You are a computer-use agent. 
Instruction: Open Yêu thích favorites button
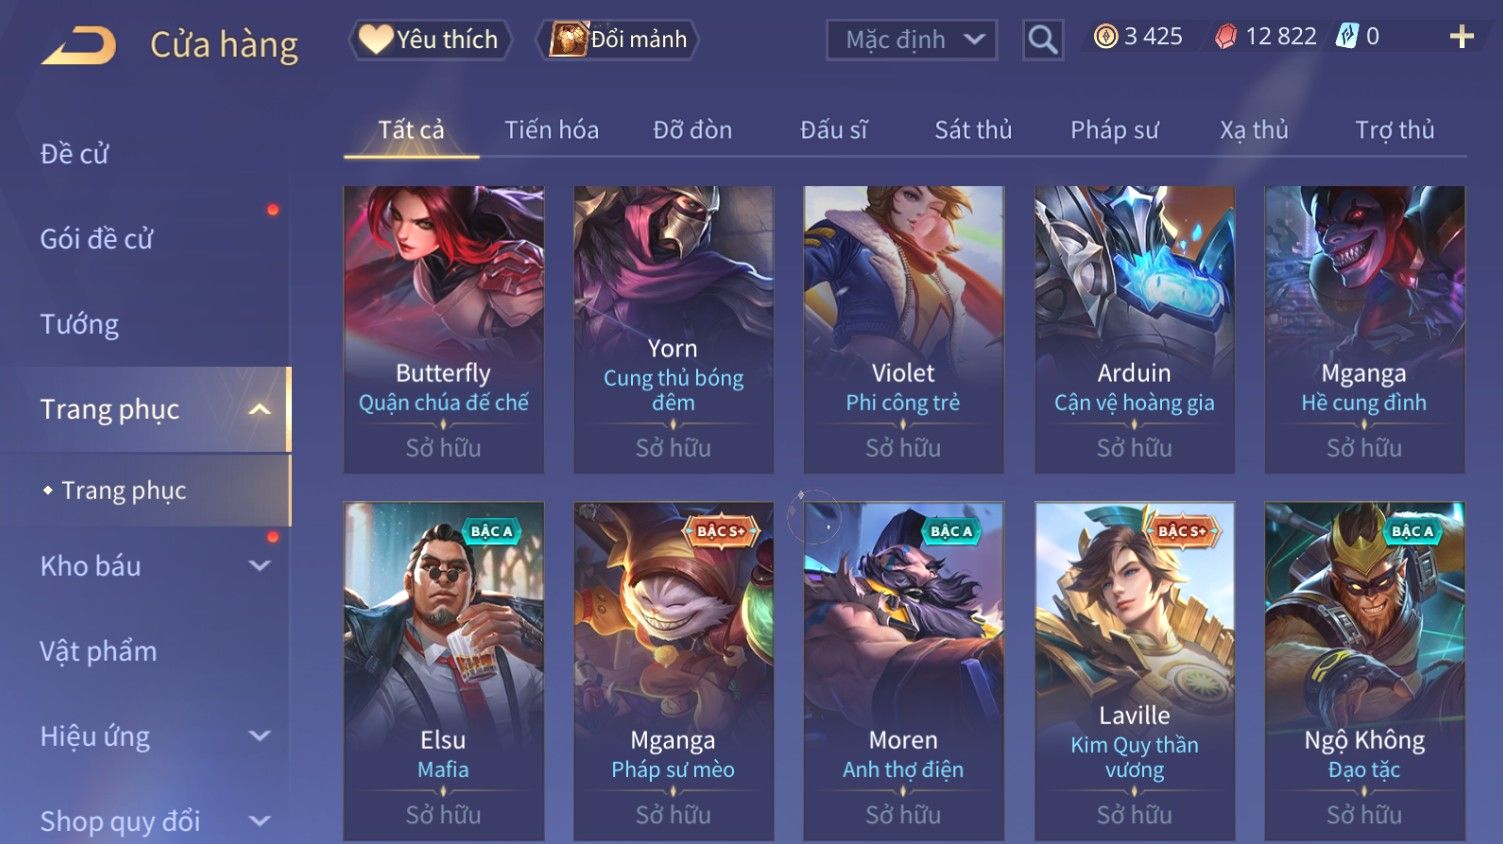430,40
